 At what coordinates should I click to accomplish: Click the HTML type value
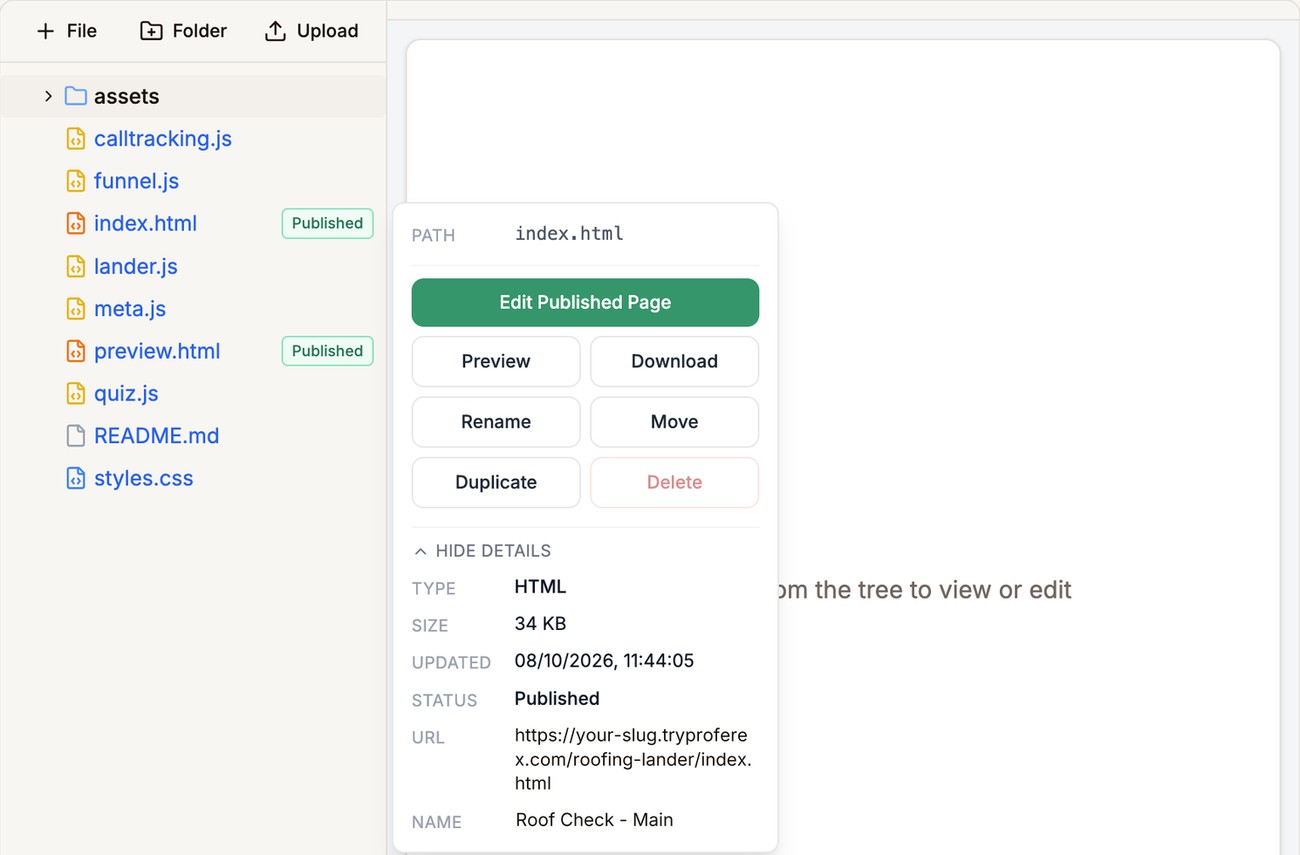(540, 587)
